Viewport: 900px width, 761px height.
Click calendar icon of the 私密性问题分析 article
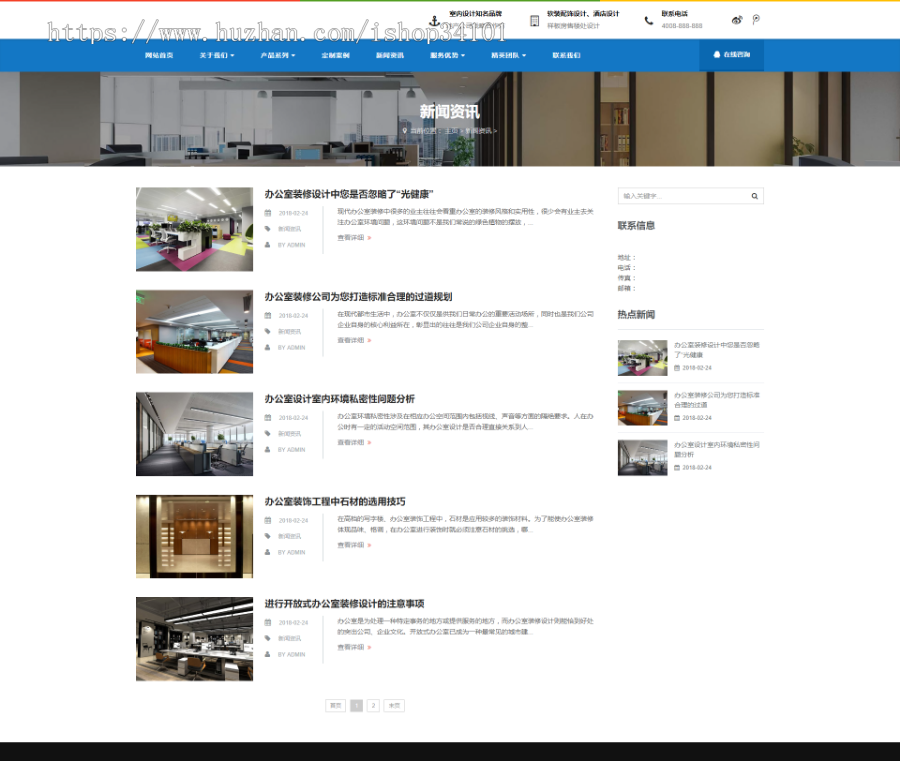(267, 418)
